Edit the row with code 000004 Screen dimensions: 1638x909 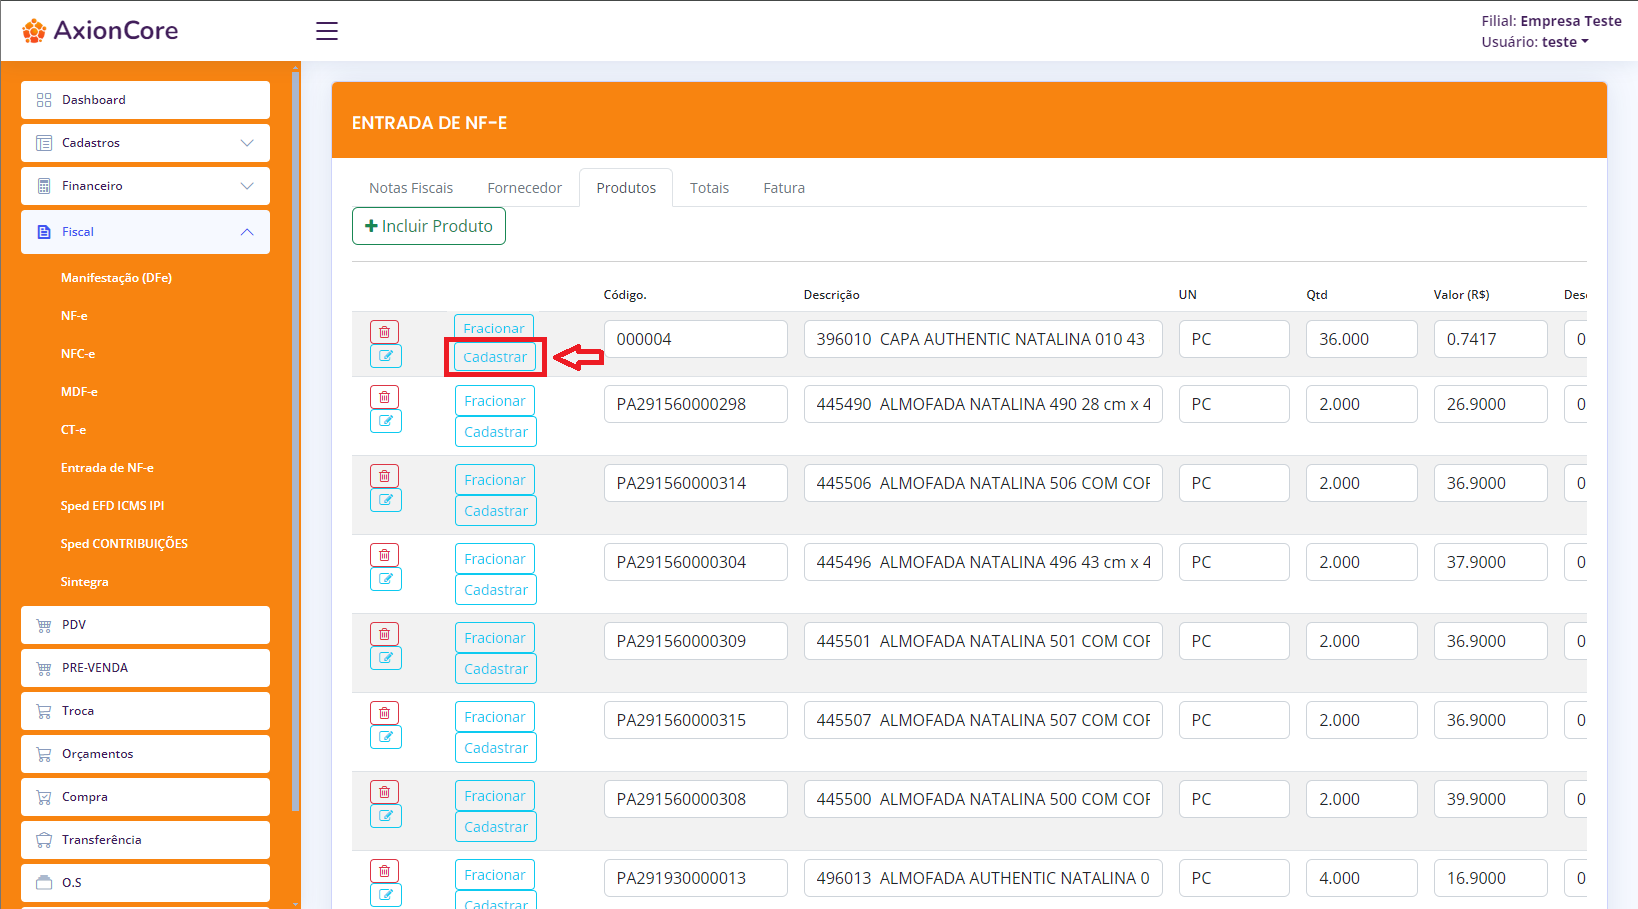[x=385, y=356]
